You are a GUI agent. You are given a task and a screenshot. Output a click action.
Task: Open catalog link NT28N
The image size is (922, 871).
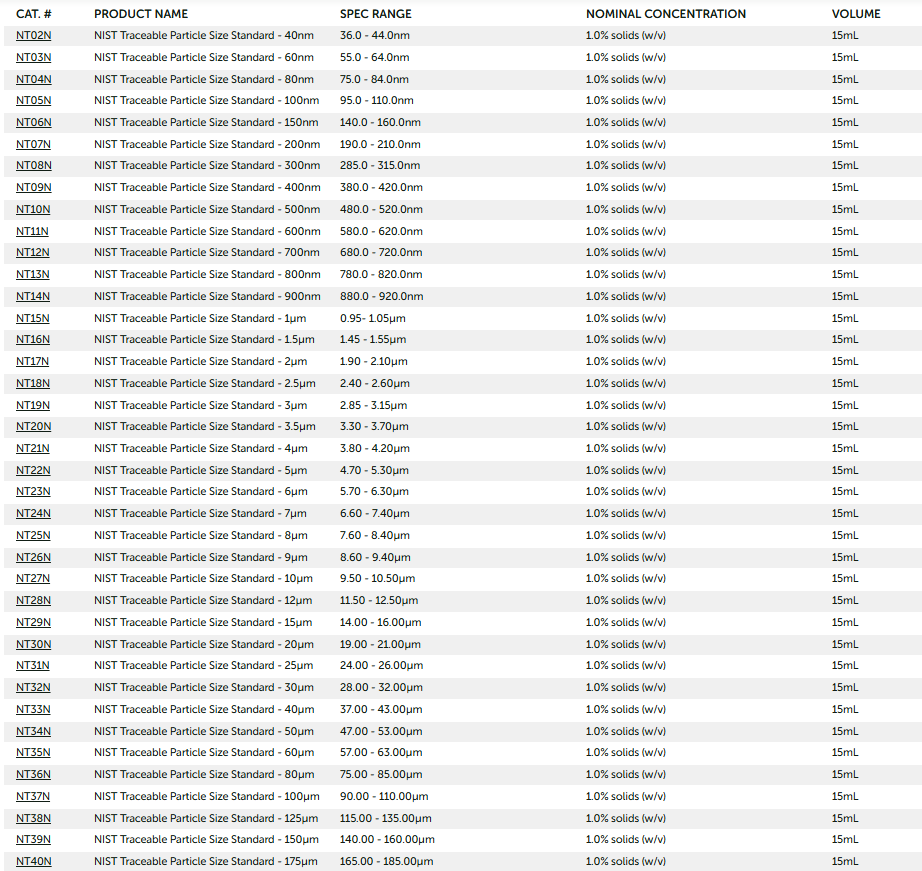(34, 600)
